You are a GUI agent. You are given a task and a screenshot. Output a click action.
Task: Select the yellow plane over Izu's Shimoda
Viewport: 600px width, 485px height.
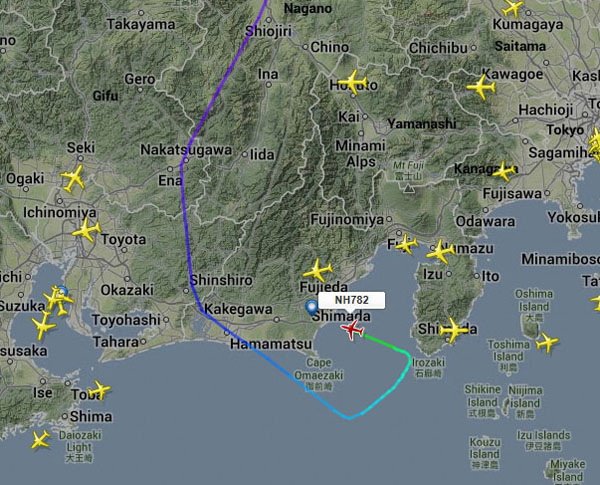point(454,330)
